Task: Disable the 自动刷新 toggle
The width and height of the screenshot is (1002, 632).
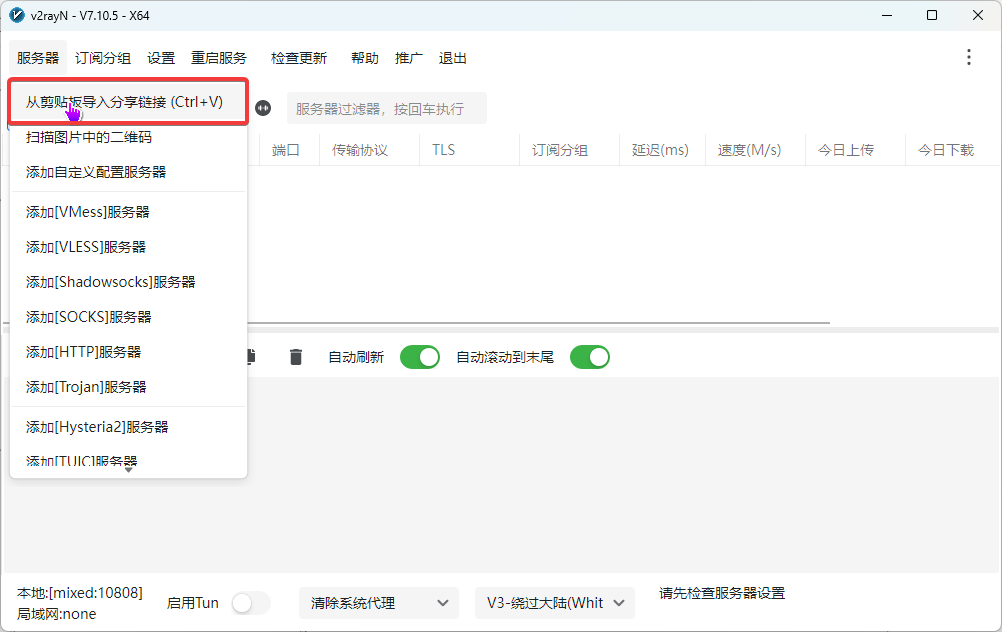Action: point(419,356)
